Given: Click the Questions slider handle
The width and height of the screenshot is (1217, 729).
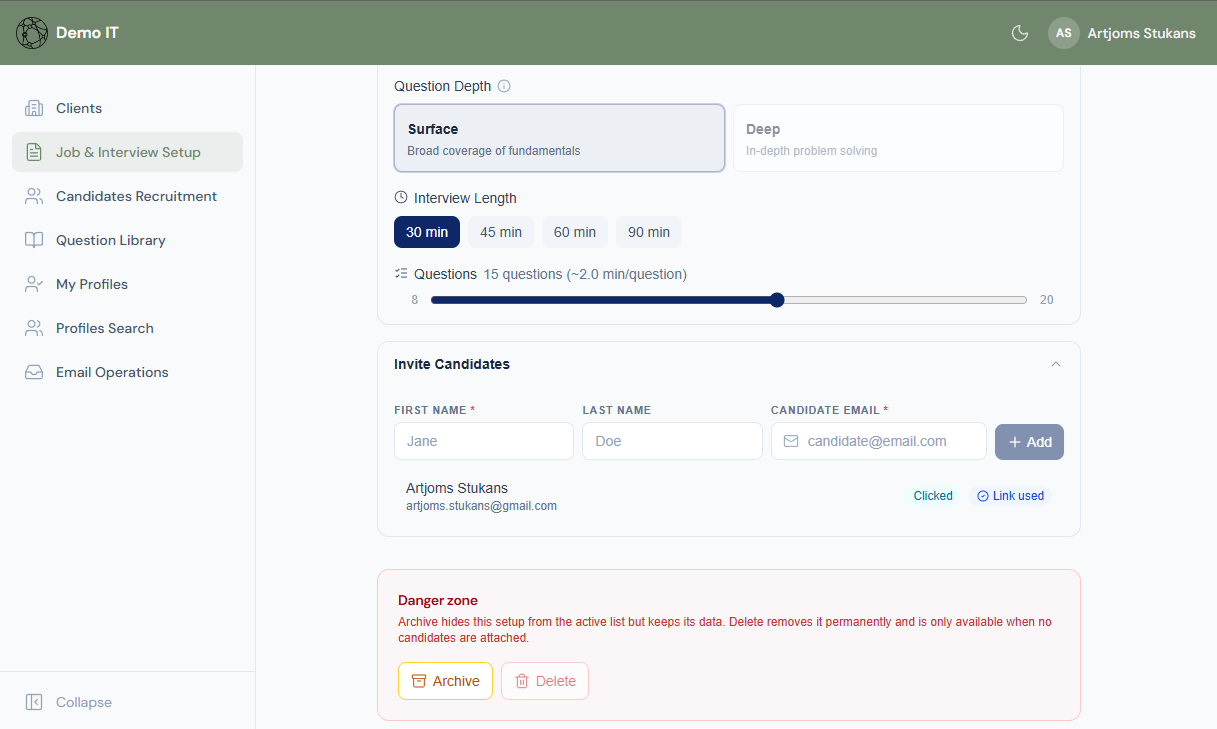Looking at the screenshot, I should pos(777,300).
